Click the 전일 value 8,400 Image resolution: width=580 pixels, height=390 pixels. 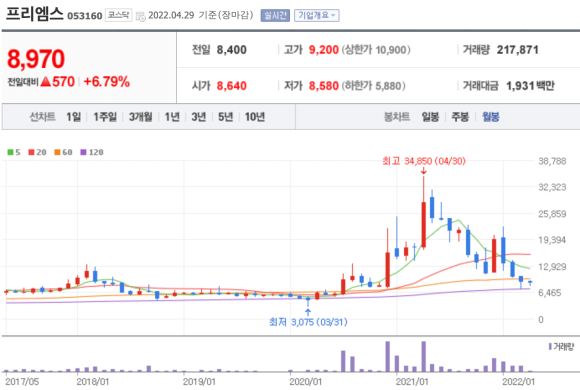pos(232,50)
